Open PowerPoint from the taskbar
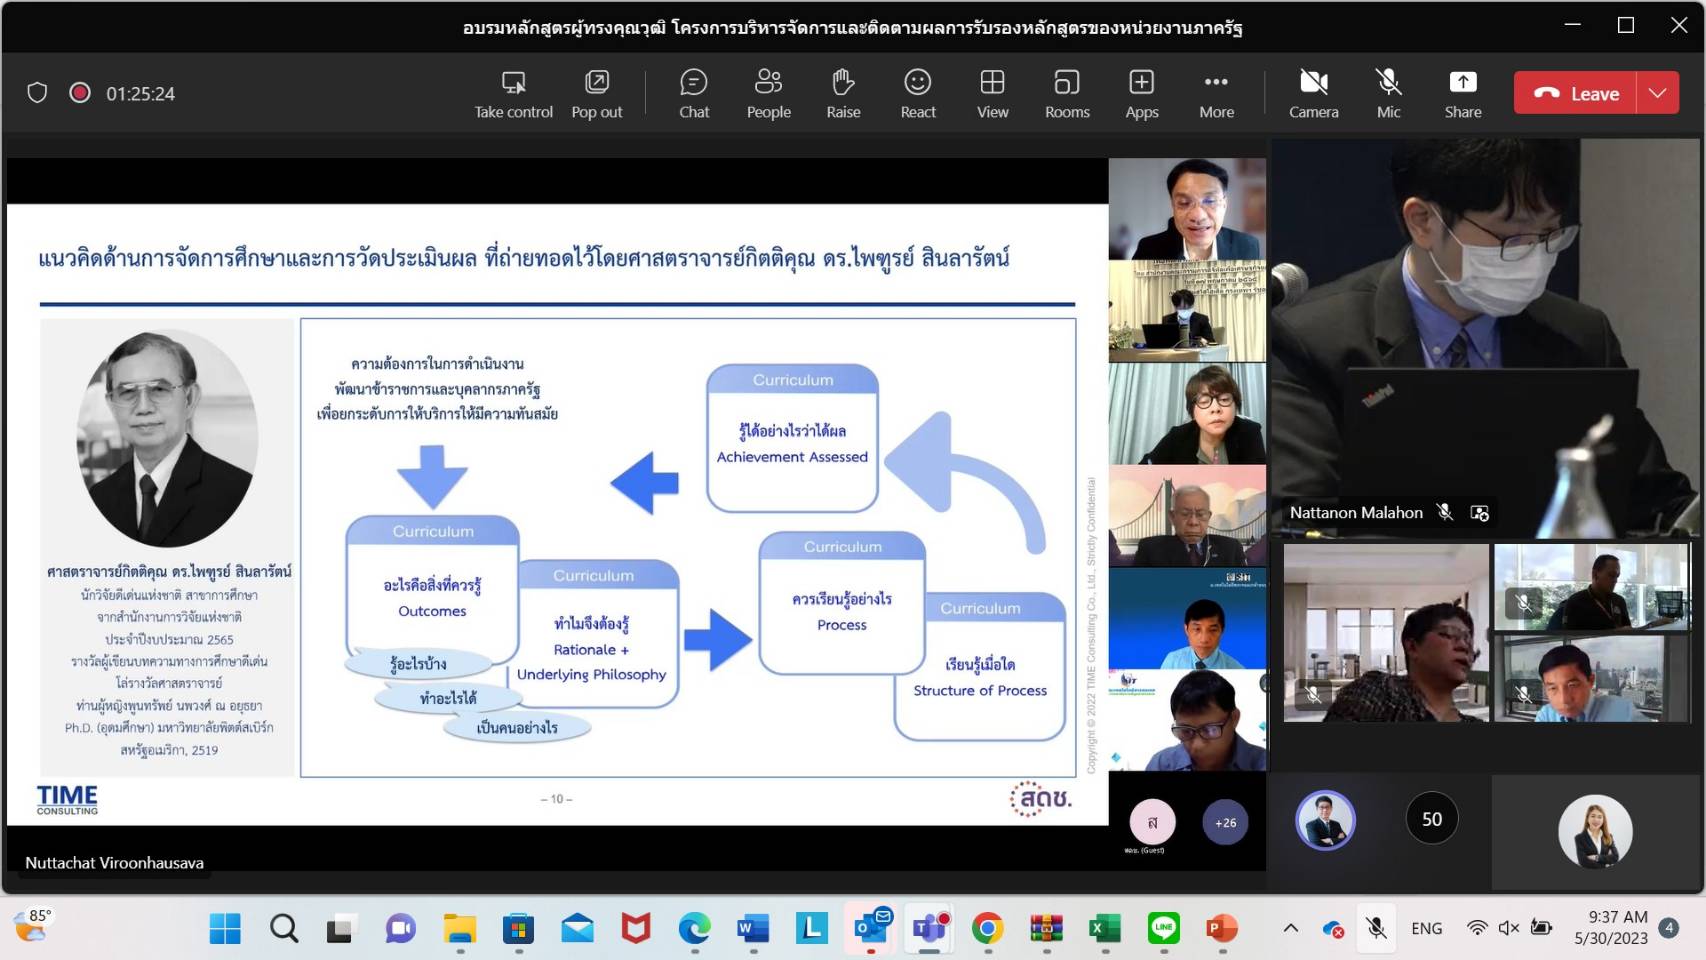Image resolution: width=1706 pixels, height=960 pixels. 1221,929
